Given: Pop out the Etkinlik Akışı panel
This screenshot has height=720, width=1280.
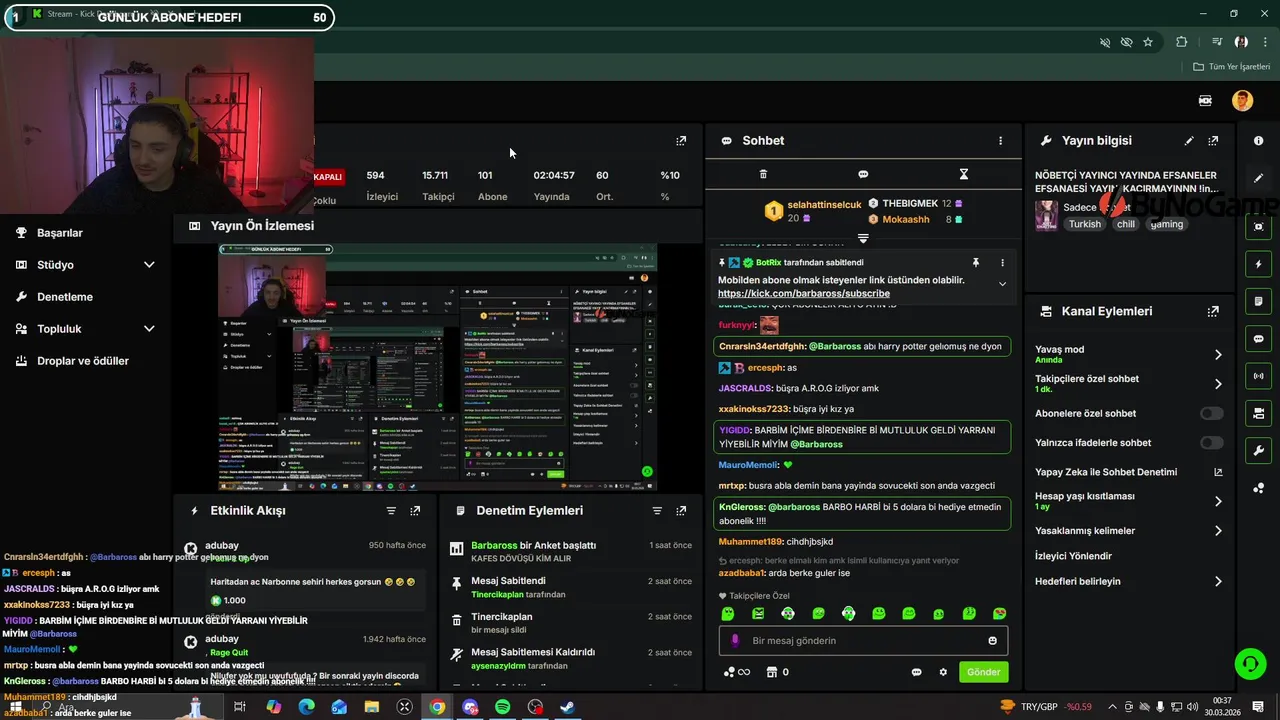Looking at the screenshot, I should [x=415, y=511].
